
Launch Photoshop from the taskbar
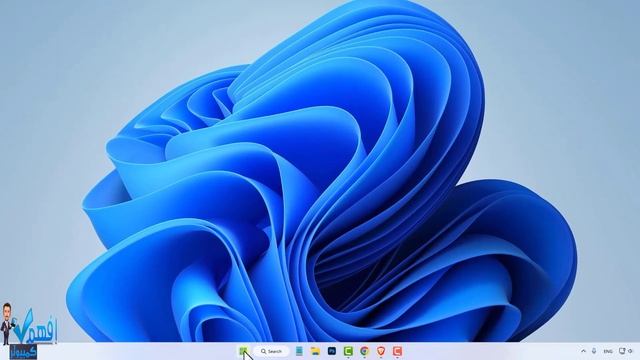tap(332, 351)
